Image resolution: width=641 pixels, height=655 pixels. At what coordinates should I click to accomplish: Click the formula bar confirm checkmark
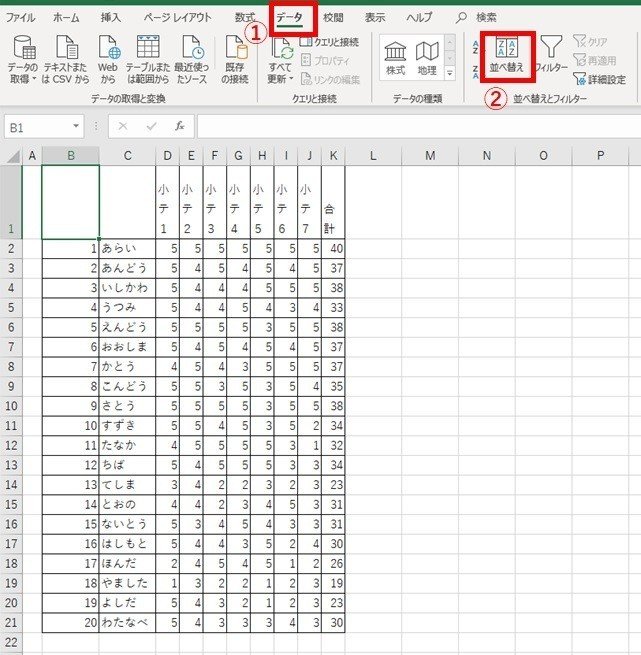click(x=151, y=126)
